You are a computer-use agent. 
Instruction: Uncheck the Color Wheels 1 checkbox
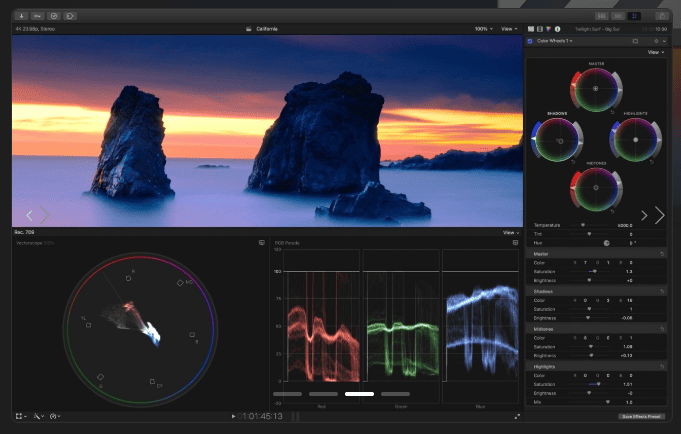click(530, 41)
